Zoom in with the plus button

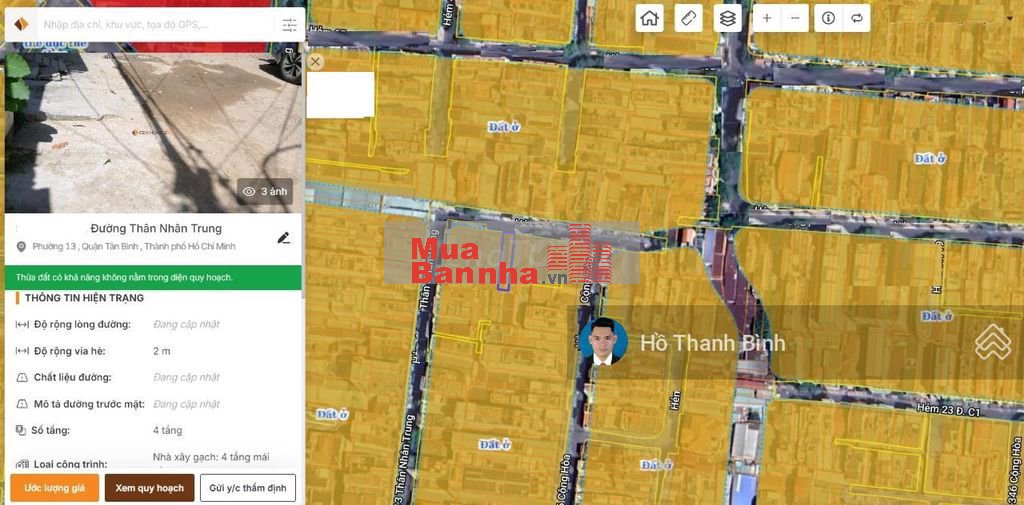(x=767, y=18)
